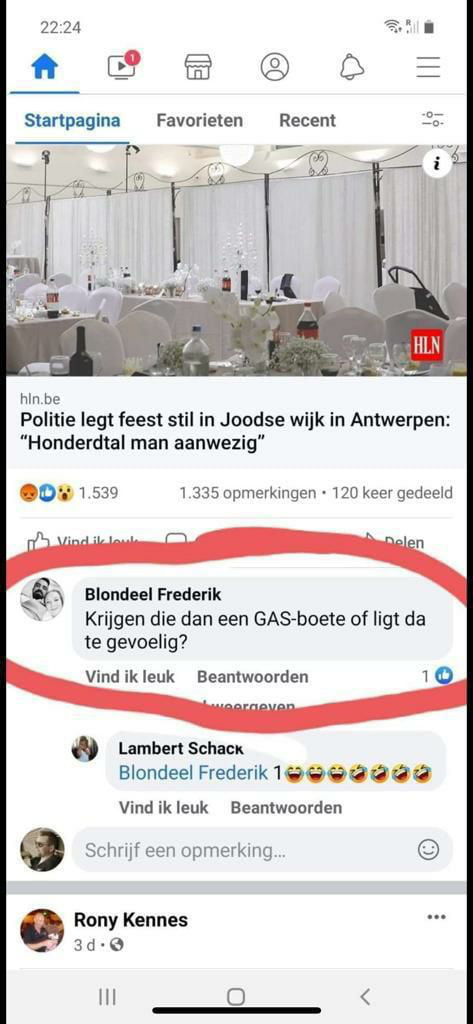Image resolution: width=473 pixels, height=1024 pixels.
Task: Open the profile icon in top bar
Action: click(x=274, y=67)
